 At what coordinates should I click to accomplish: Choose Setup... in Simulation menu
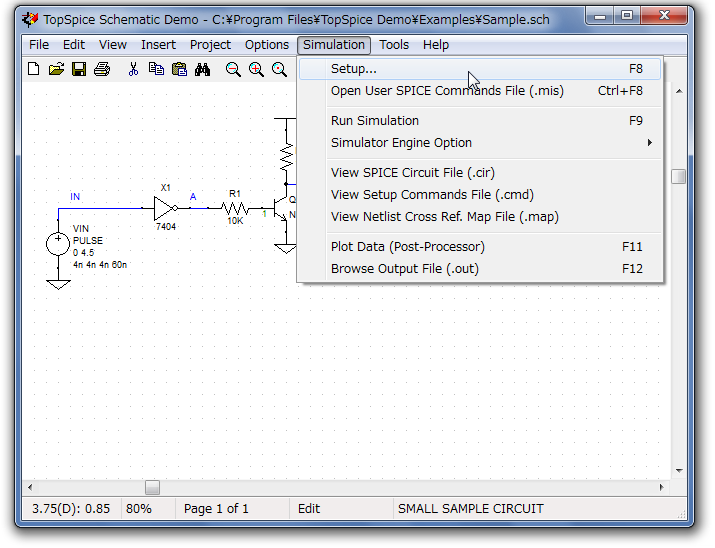pyautogui.click(x=480, y=69)
